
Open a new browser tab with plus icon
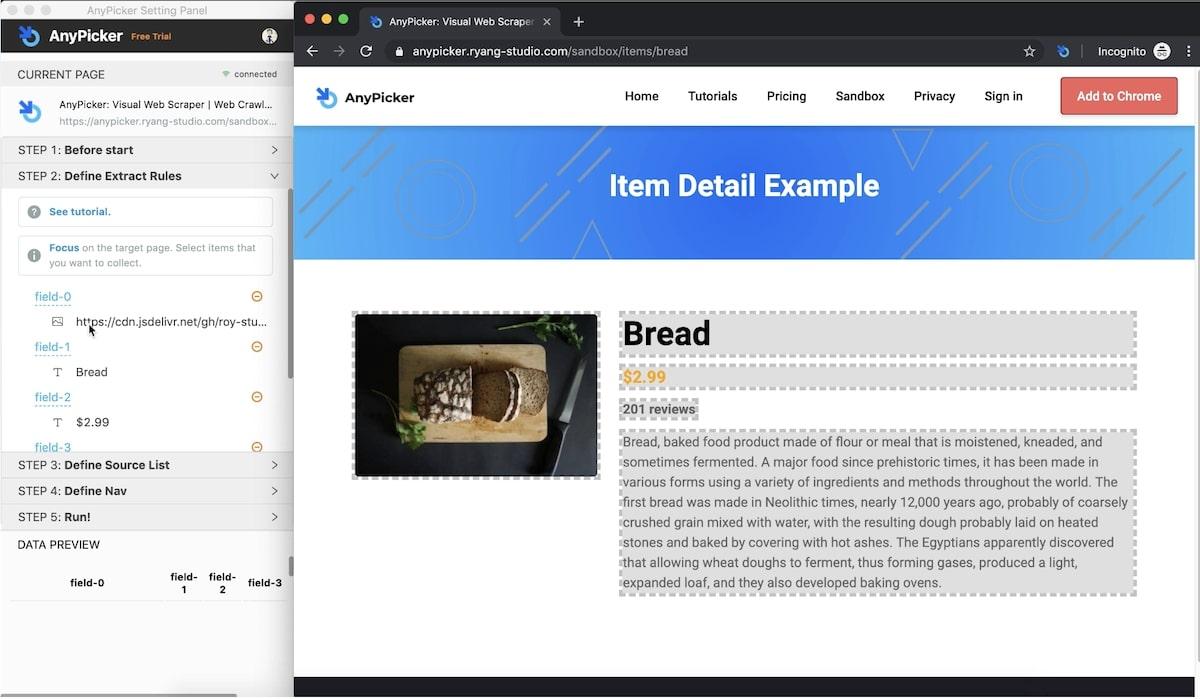tap(578, 21)
